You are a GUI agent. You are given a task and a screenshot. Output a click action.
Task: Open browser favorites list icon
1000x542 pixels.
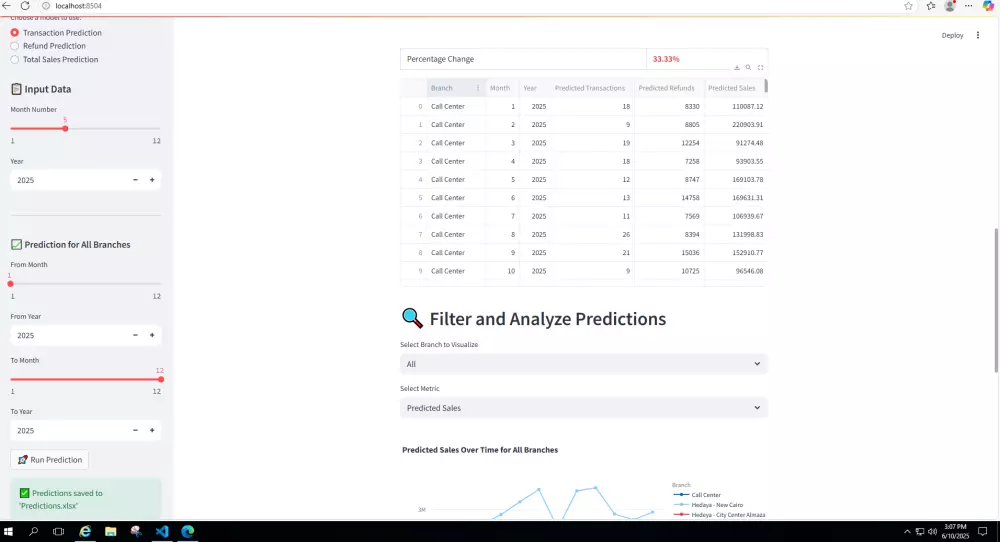click(x=931, y=6)
